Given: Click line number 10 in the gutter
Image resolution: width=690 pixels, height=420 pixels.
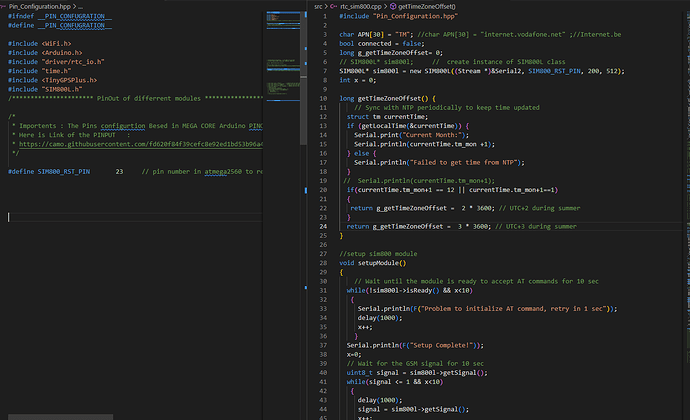Looking at the screenshot, I should coord(323,99).
